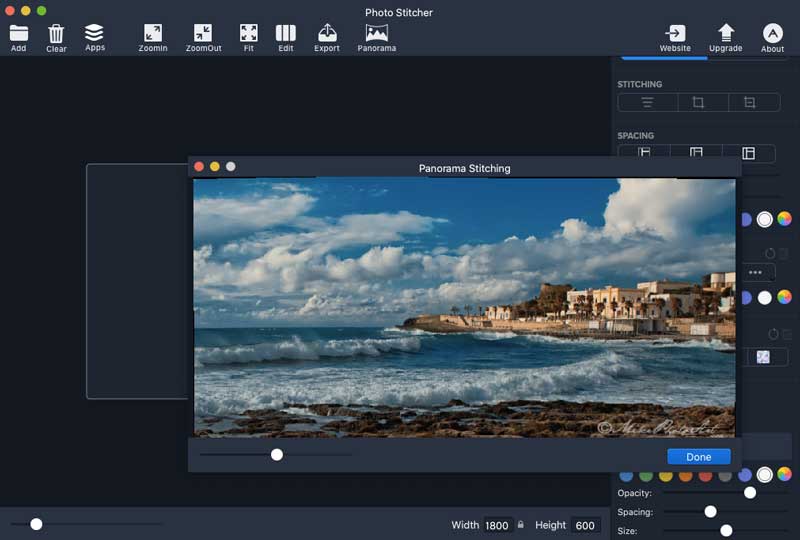
Task: Select the middle crop stitching icon
Action: (698, 103)
